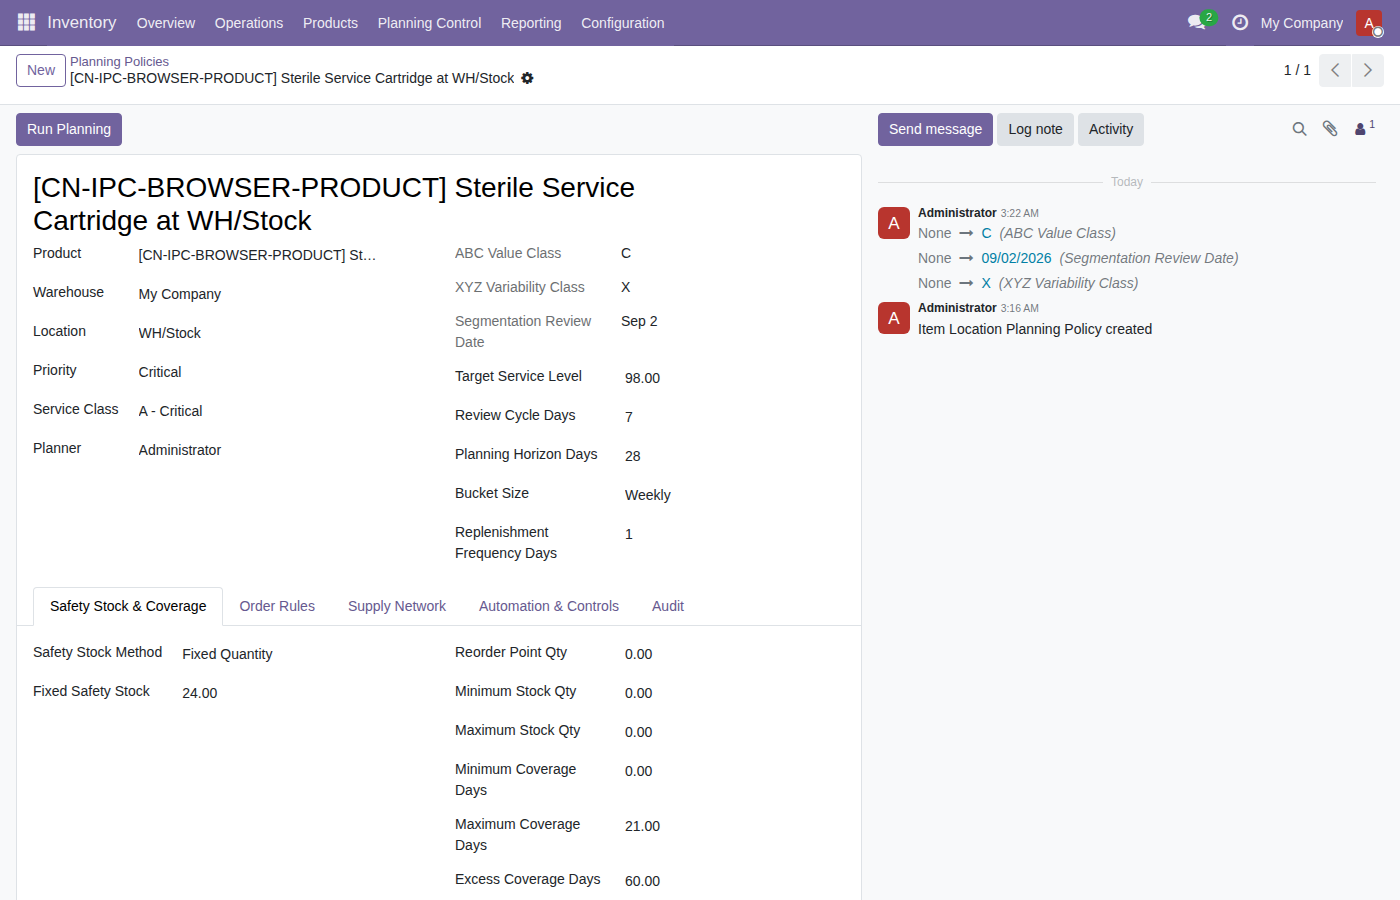Edit the Maximum Coverage Days field
Viewport: 1400px width, 900px height.
click(735, 826)
